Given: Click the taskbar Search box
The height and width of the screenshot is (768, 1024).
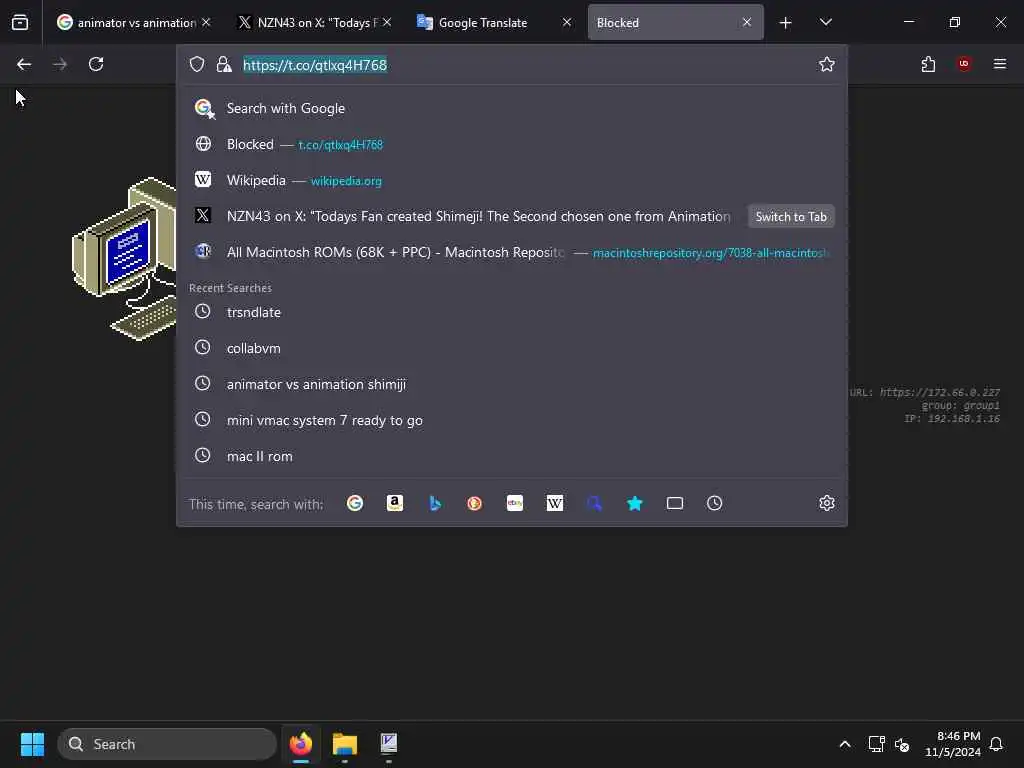Looking at the screenshot, I should coord(167,744).
